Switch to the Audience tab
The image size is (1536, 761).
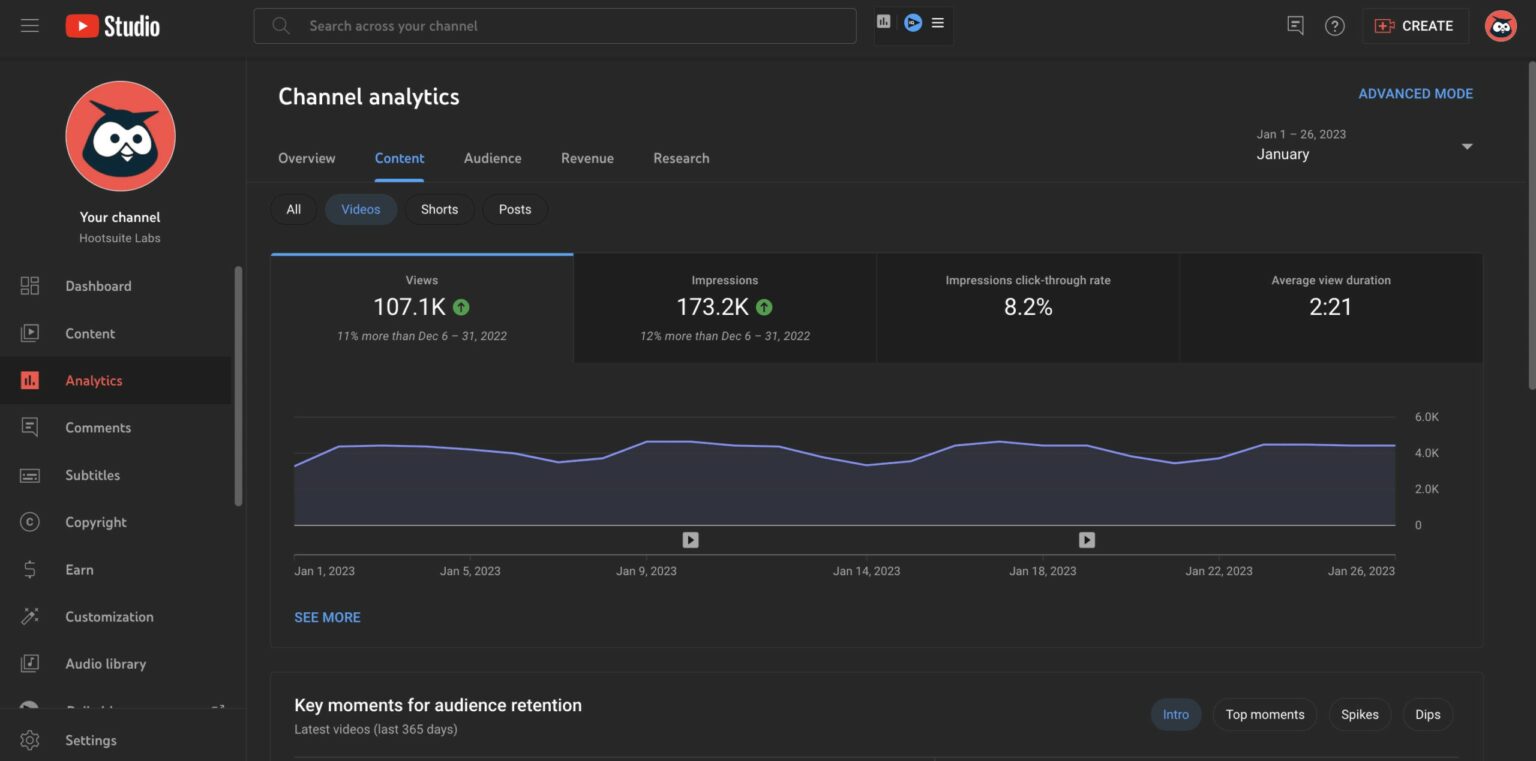coord(492,158)
